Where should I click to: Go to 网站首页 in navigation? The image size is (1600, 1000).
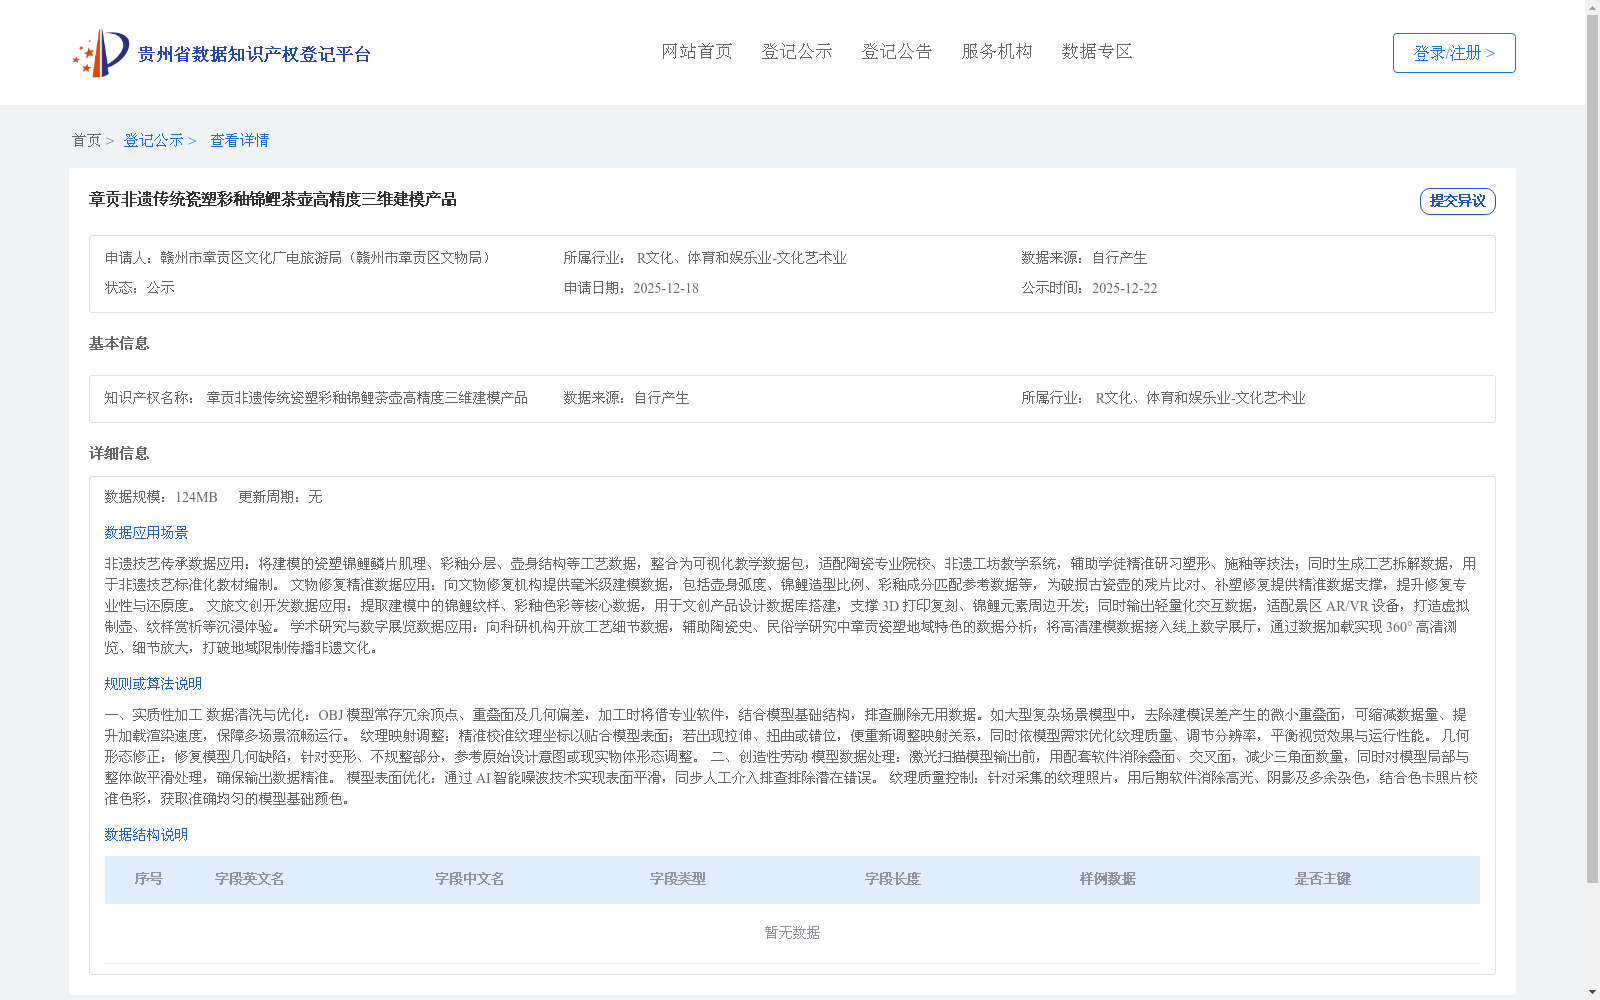[697, 51]
